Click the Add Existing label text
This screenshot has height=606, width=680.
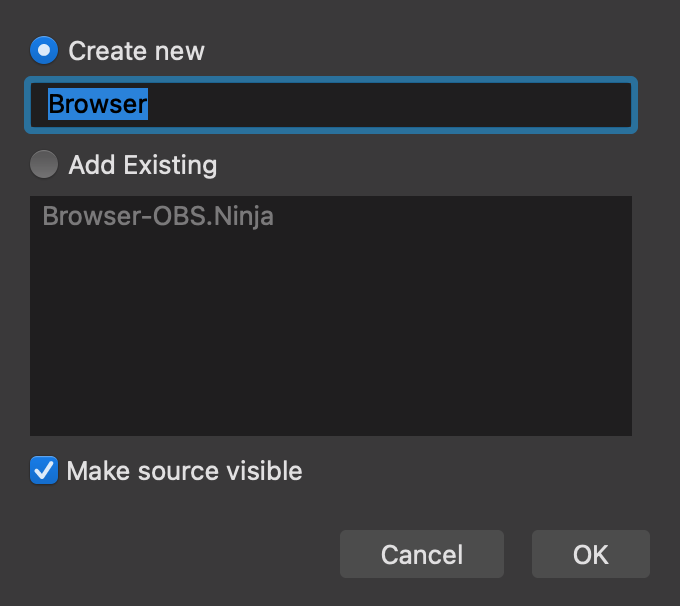(x=143, y=165)
